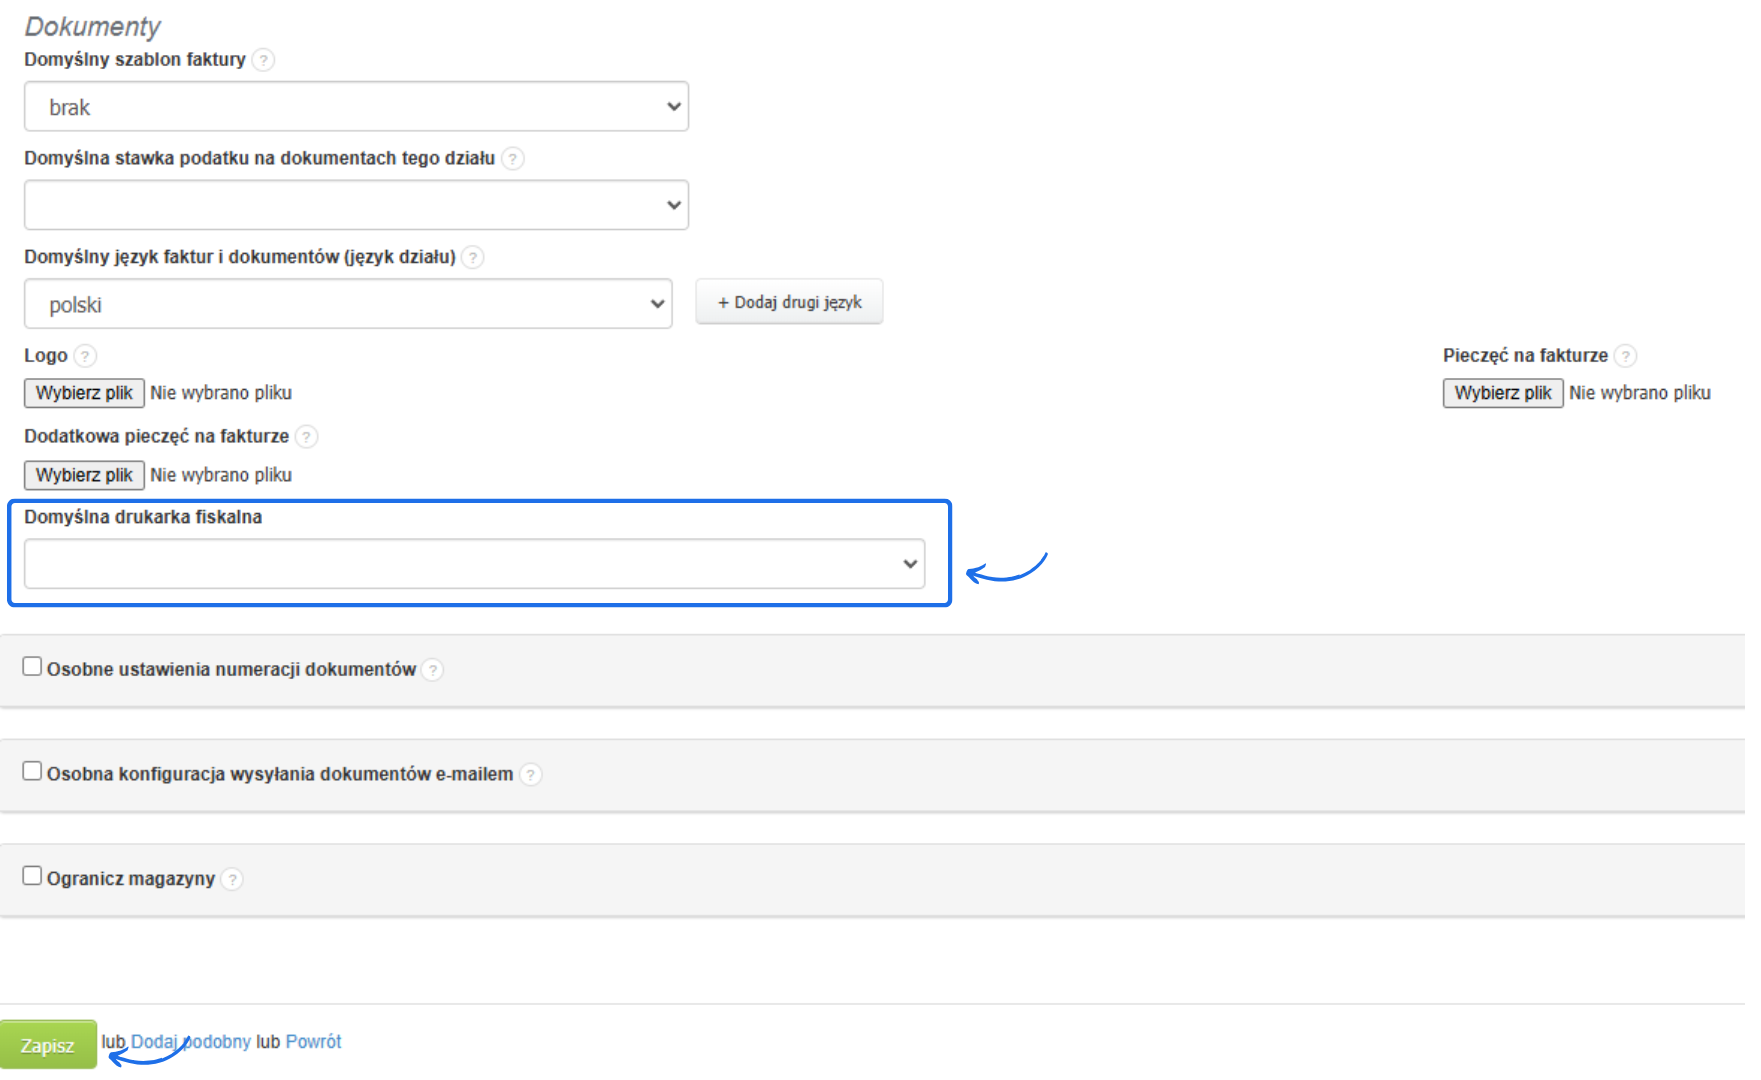The width and height of the screenshot is (1761, 1080).
Task: Click help icon beside Dodatkowa pieczęć na fakturze
Action: click(x=307, y=437)
